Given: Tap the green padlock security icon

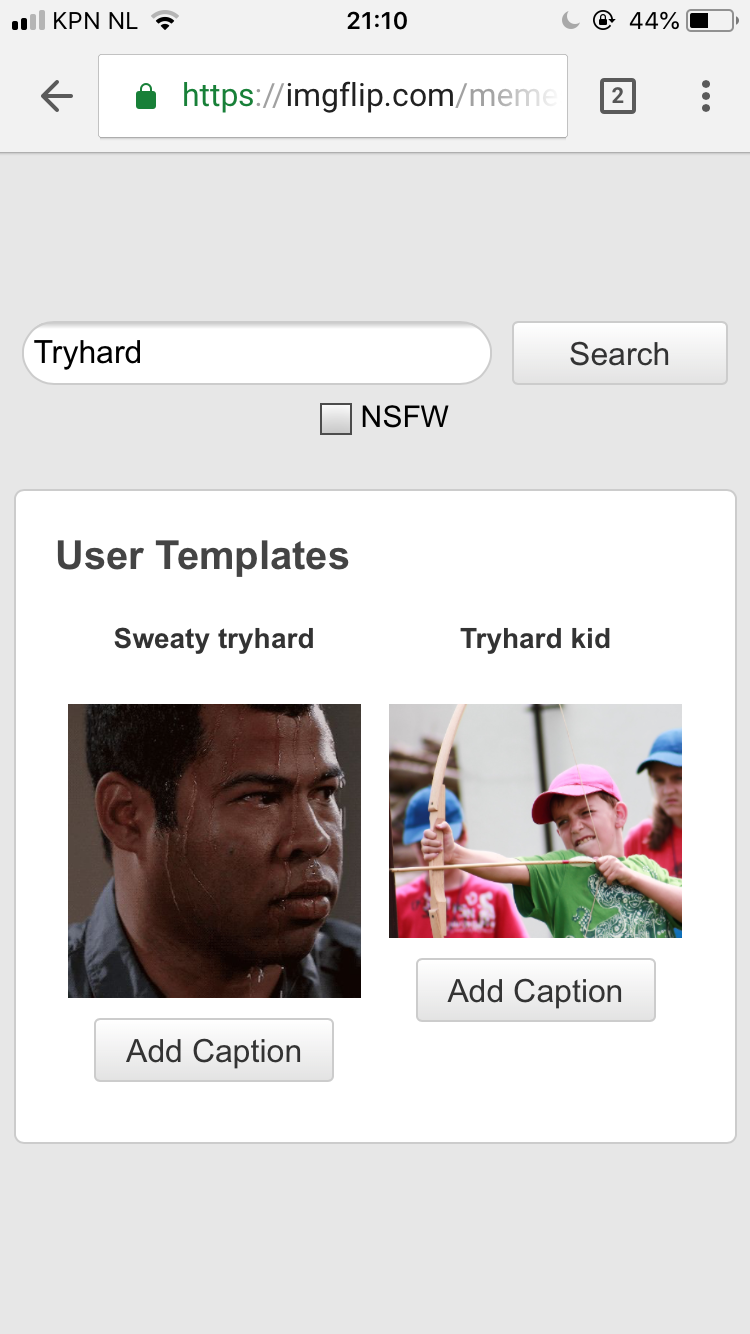Looking at the screenshot, I should 146,96.
